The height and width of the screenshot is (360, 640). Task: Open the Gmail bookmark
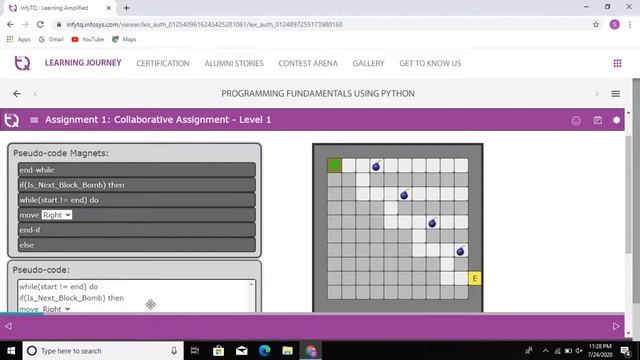pos(51,39)
